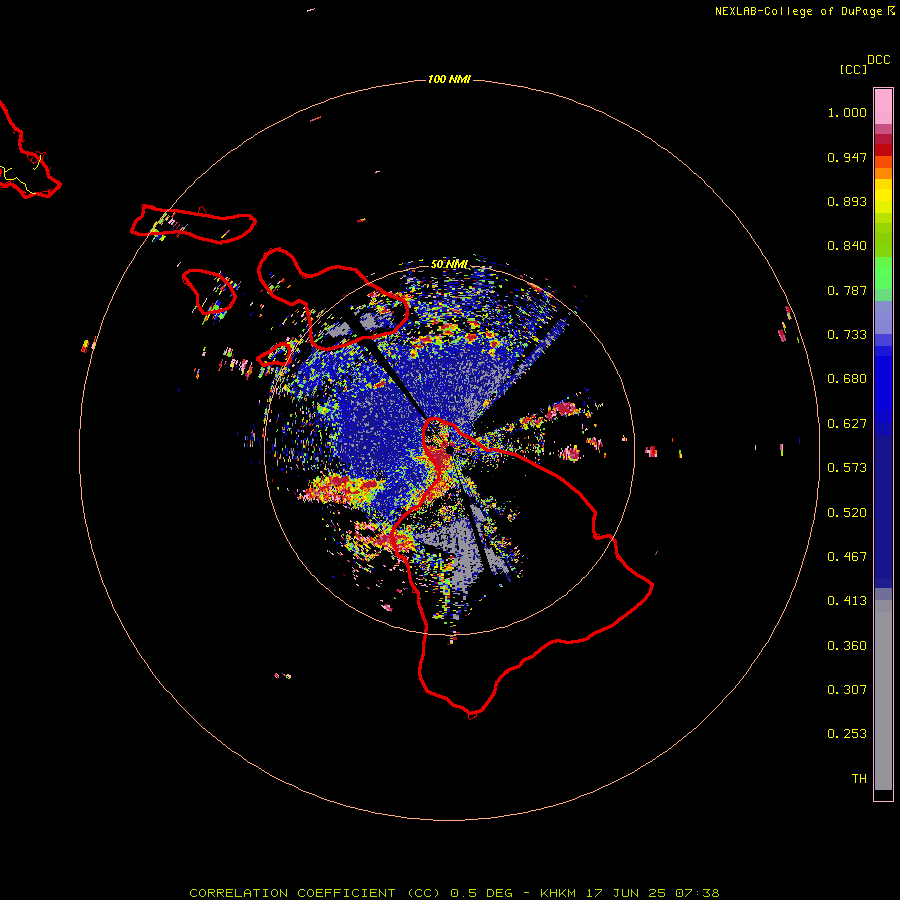Click the NEXLAB-College of DuPage credit text
The height and width of the screenshot is (900, 900).
click(x=798, y=11)
